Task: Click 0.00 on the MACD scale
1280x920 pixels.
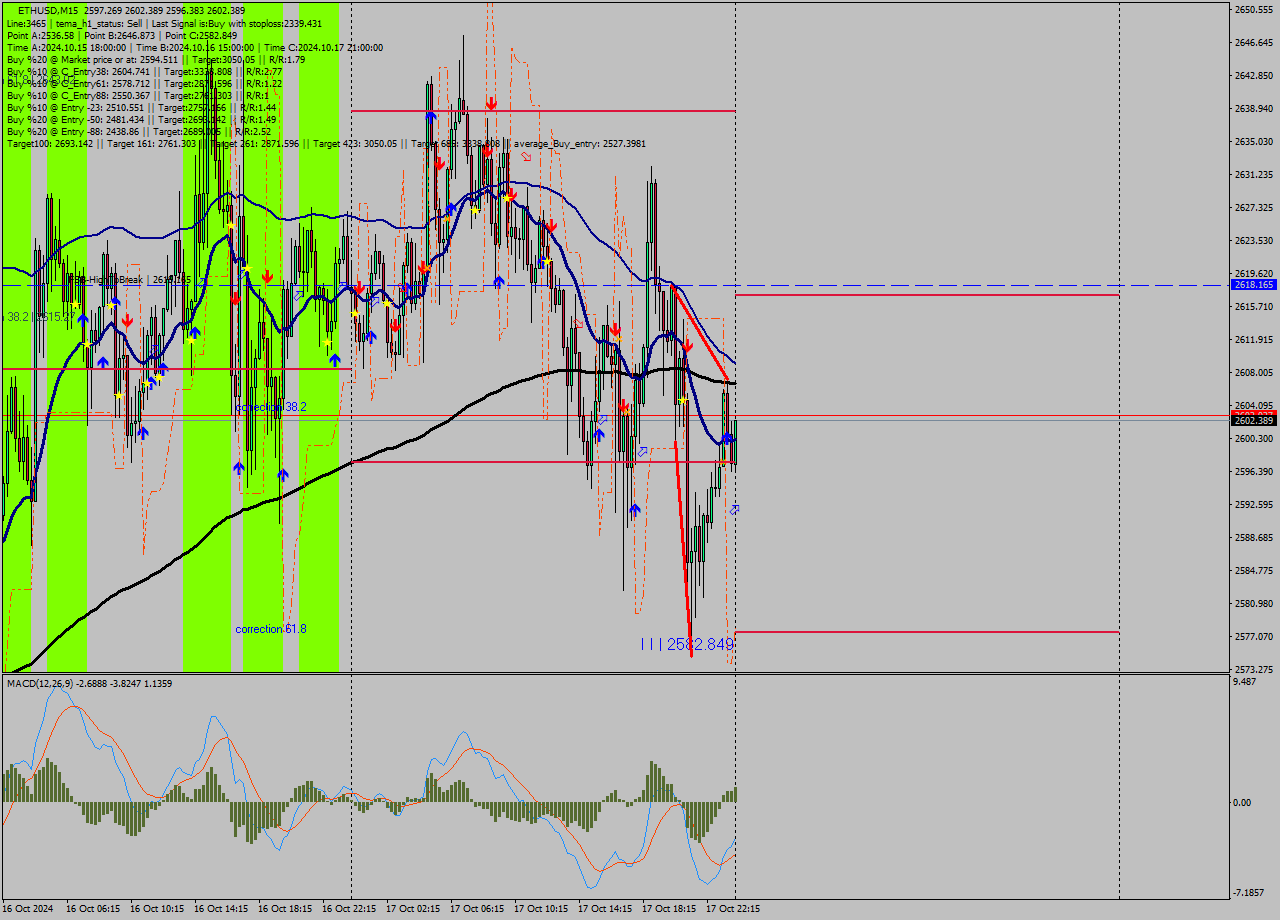Action: click(x=1243, y=802)
